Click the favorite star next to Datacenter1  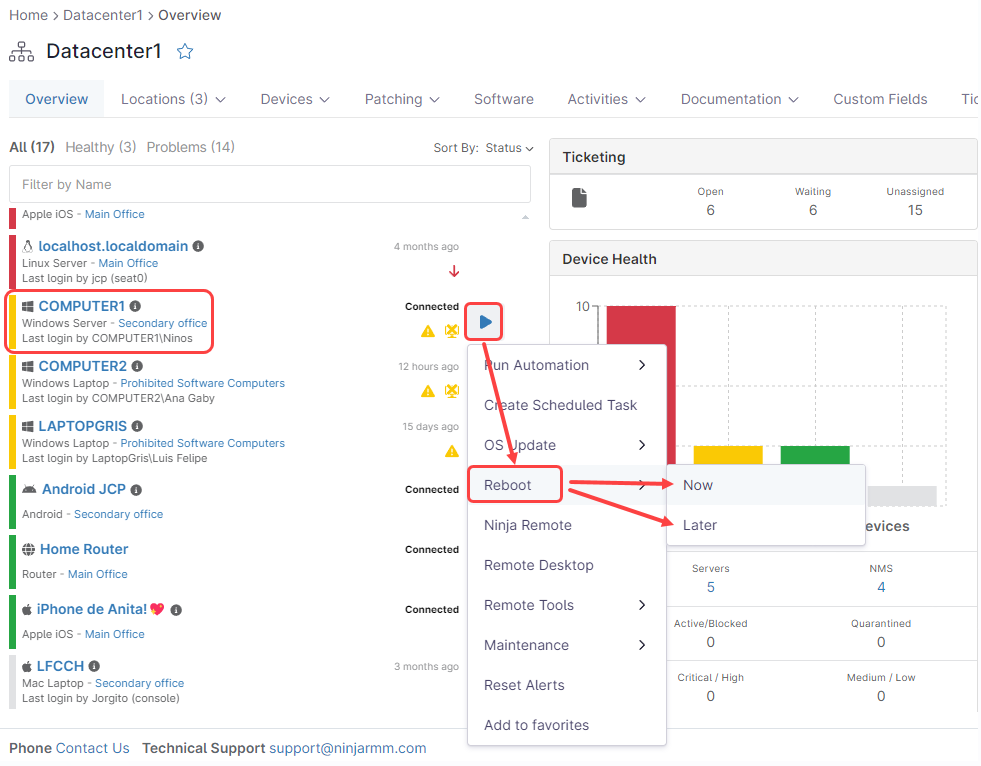[x=185, y=51]
